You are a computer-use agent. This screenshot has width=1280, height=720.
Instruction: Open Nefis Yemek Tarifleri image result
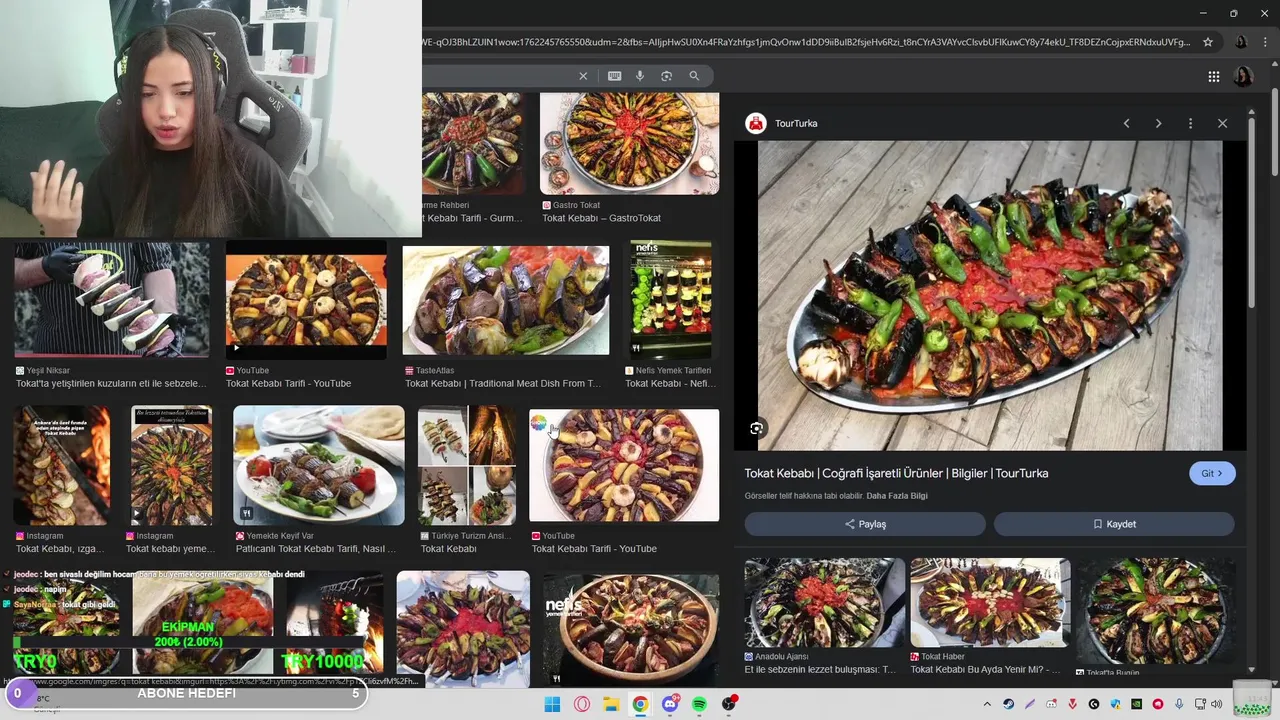point(671,299)
